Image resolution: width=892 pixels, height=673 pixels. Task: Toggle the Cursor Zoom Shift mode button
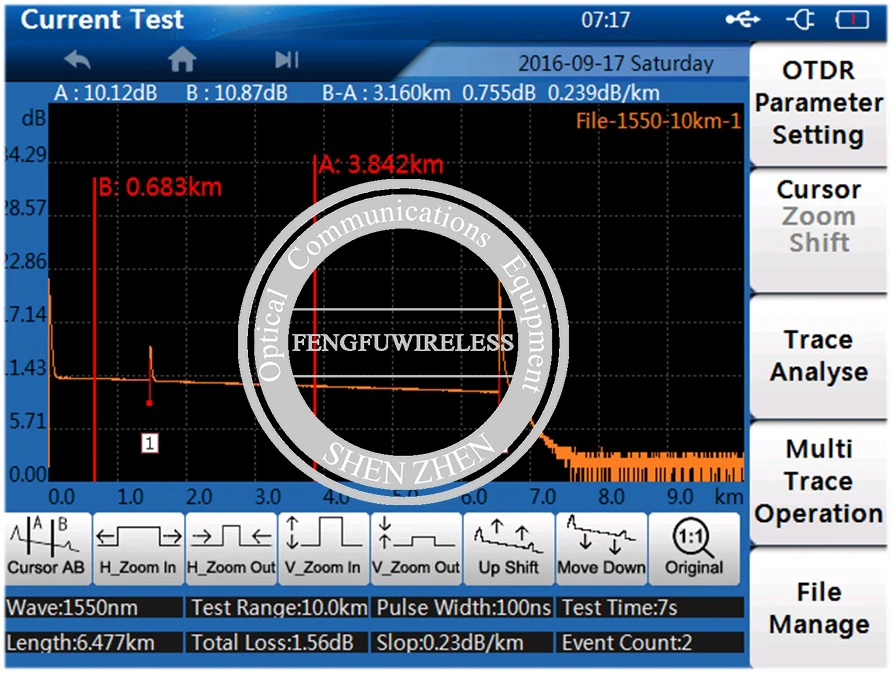click(x=819, y=230)
